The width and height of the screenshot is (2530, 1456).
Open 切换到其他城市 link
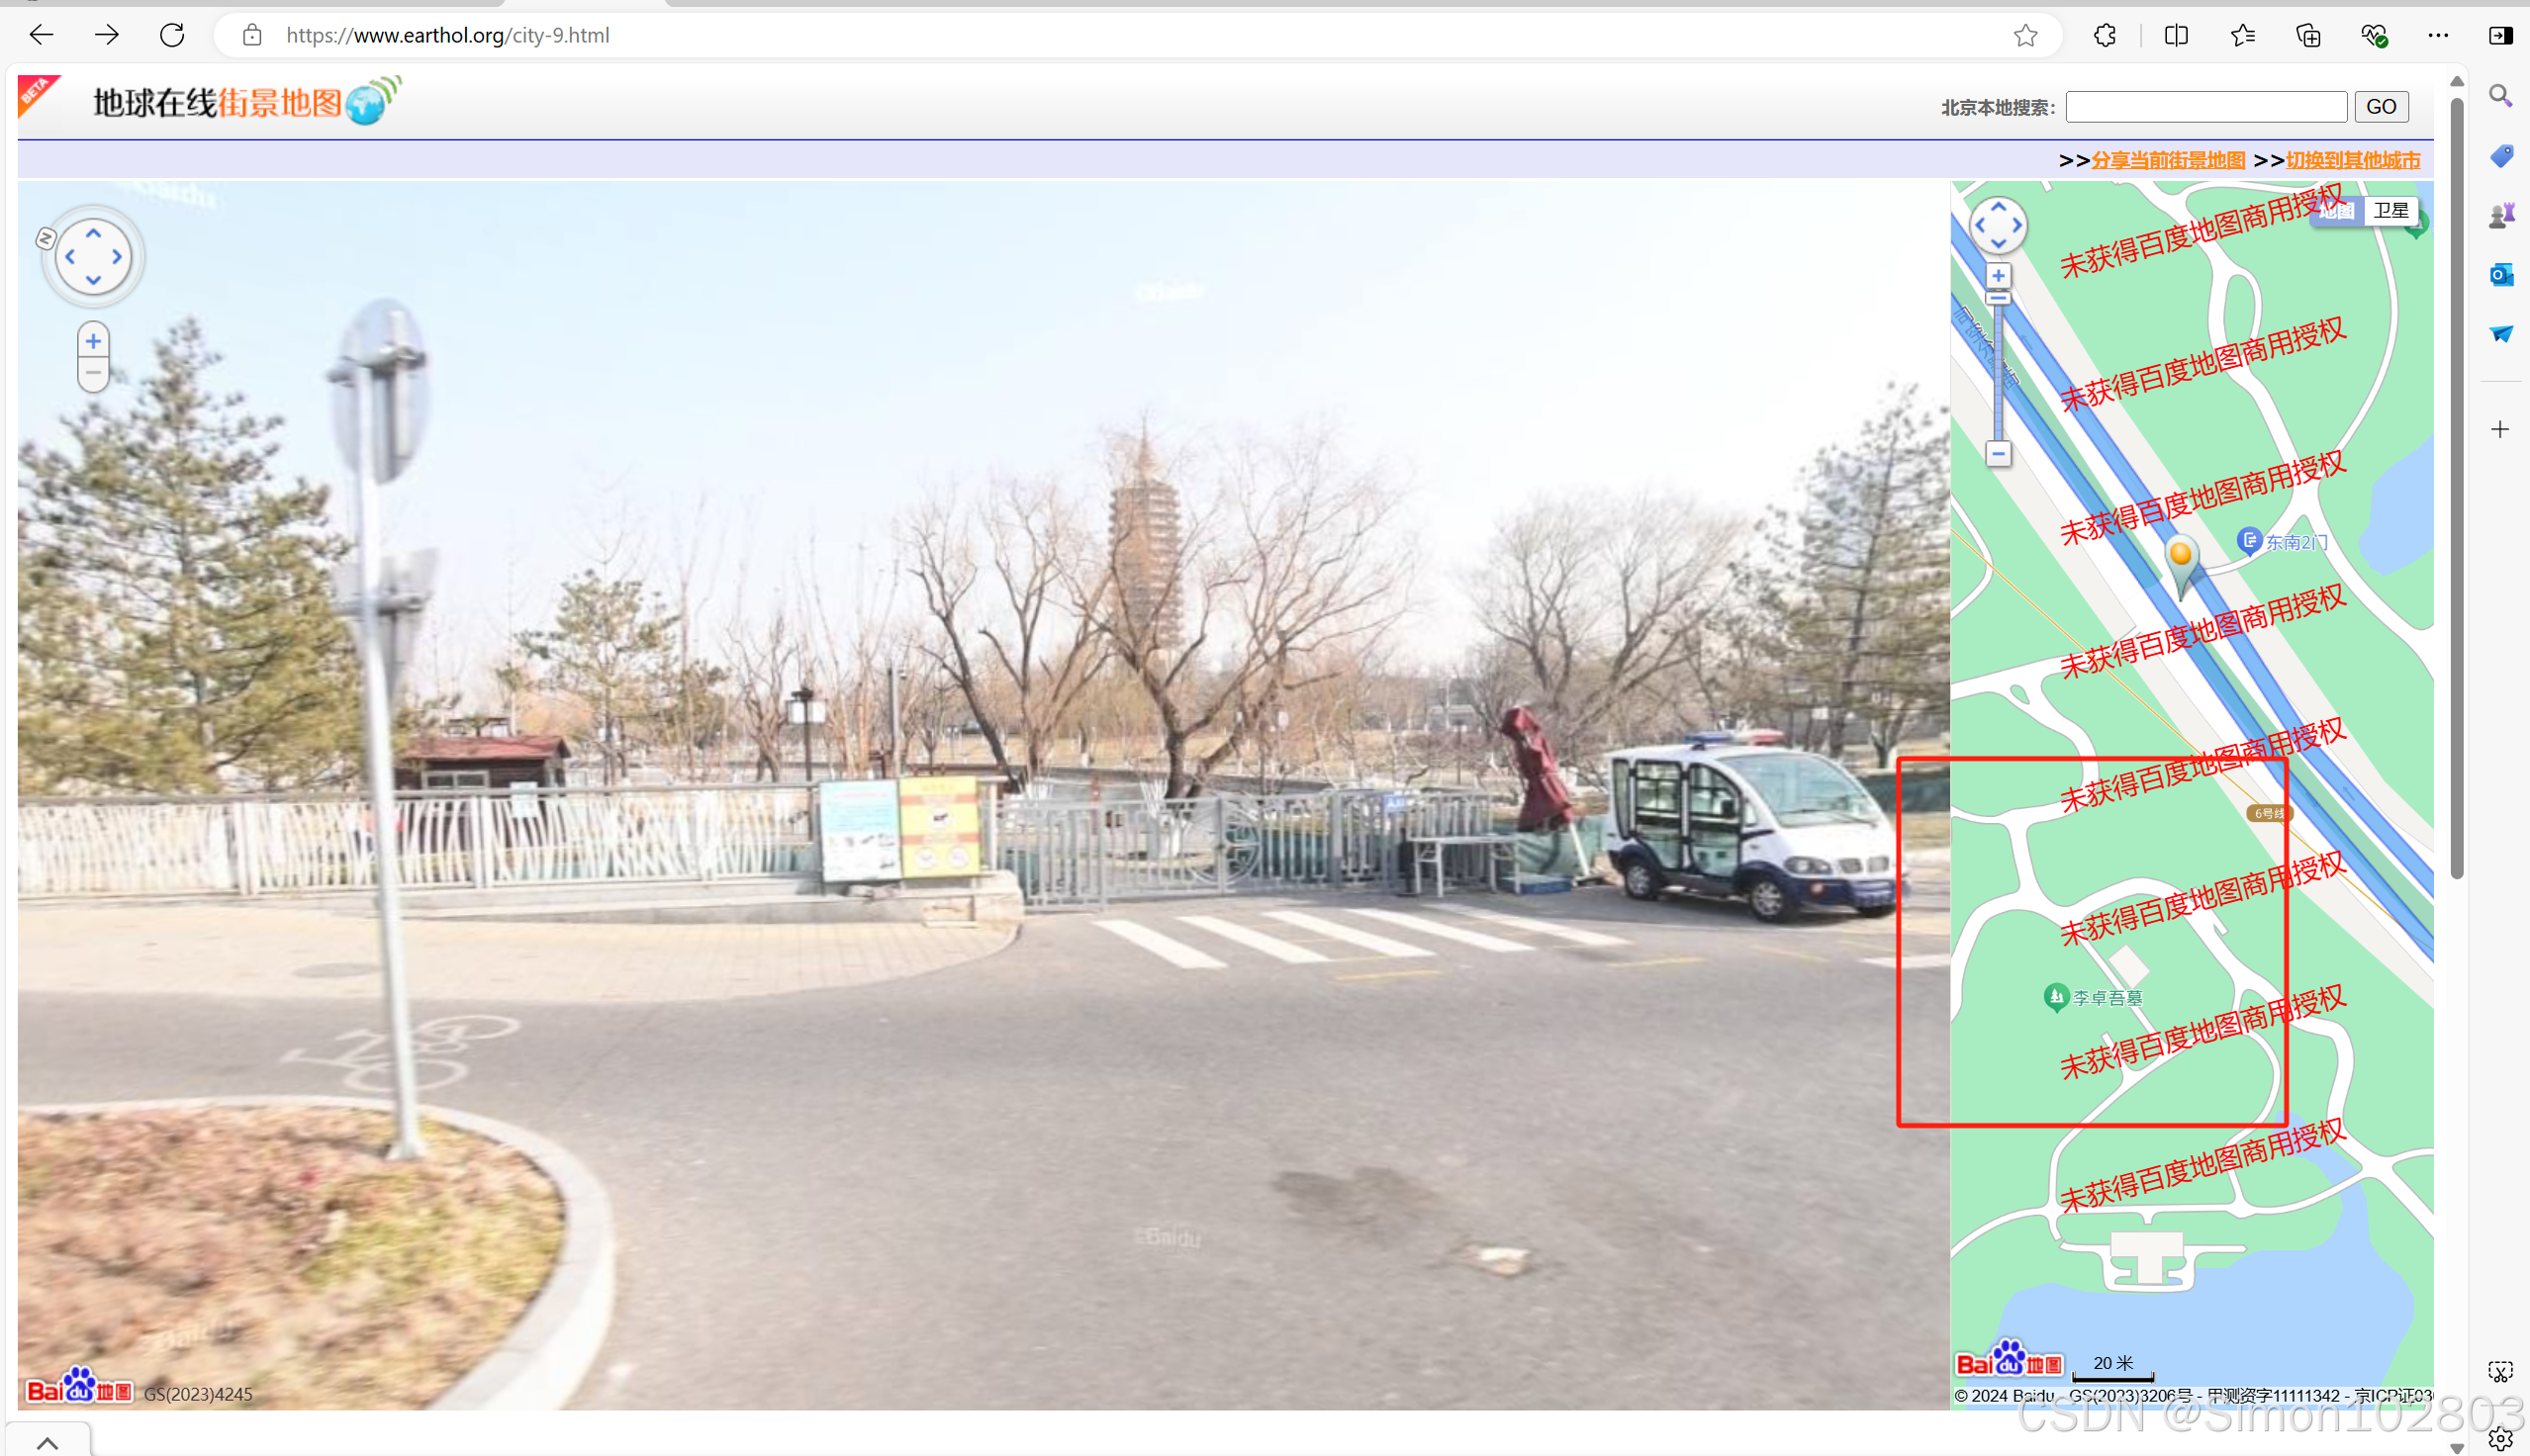[2352, 160]
